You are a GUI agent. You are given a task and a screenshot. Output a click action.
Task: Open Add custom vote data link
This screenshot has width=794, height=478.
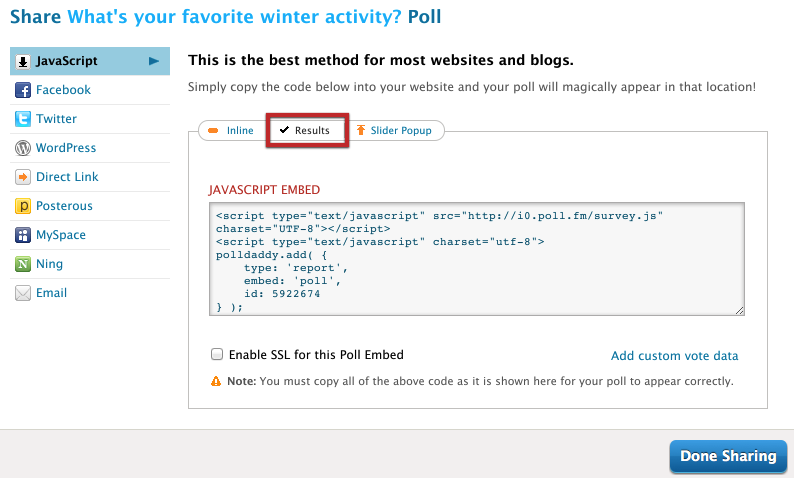[674, 356]
